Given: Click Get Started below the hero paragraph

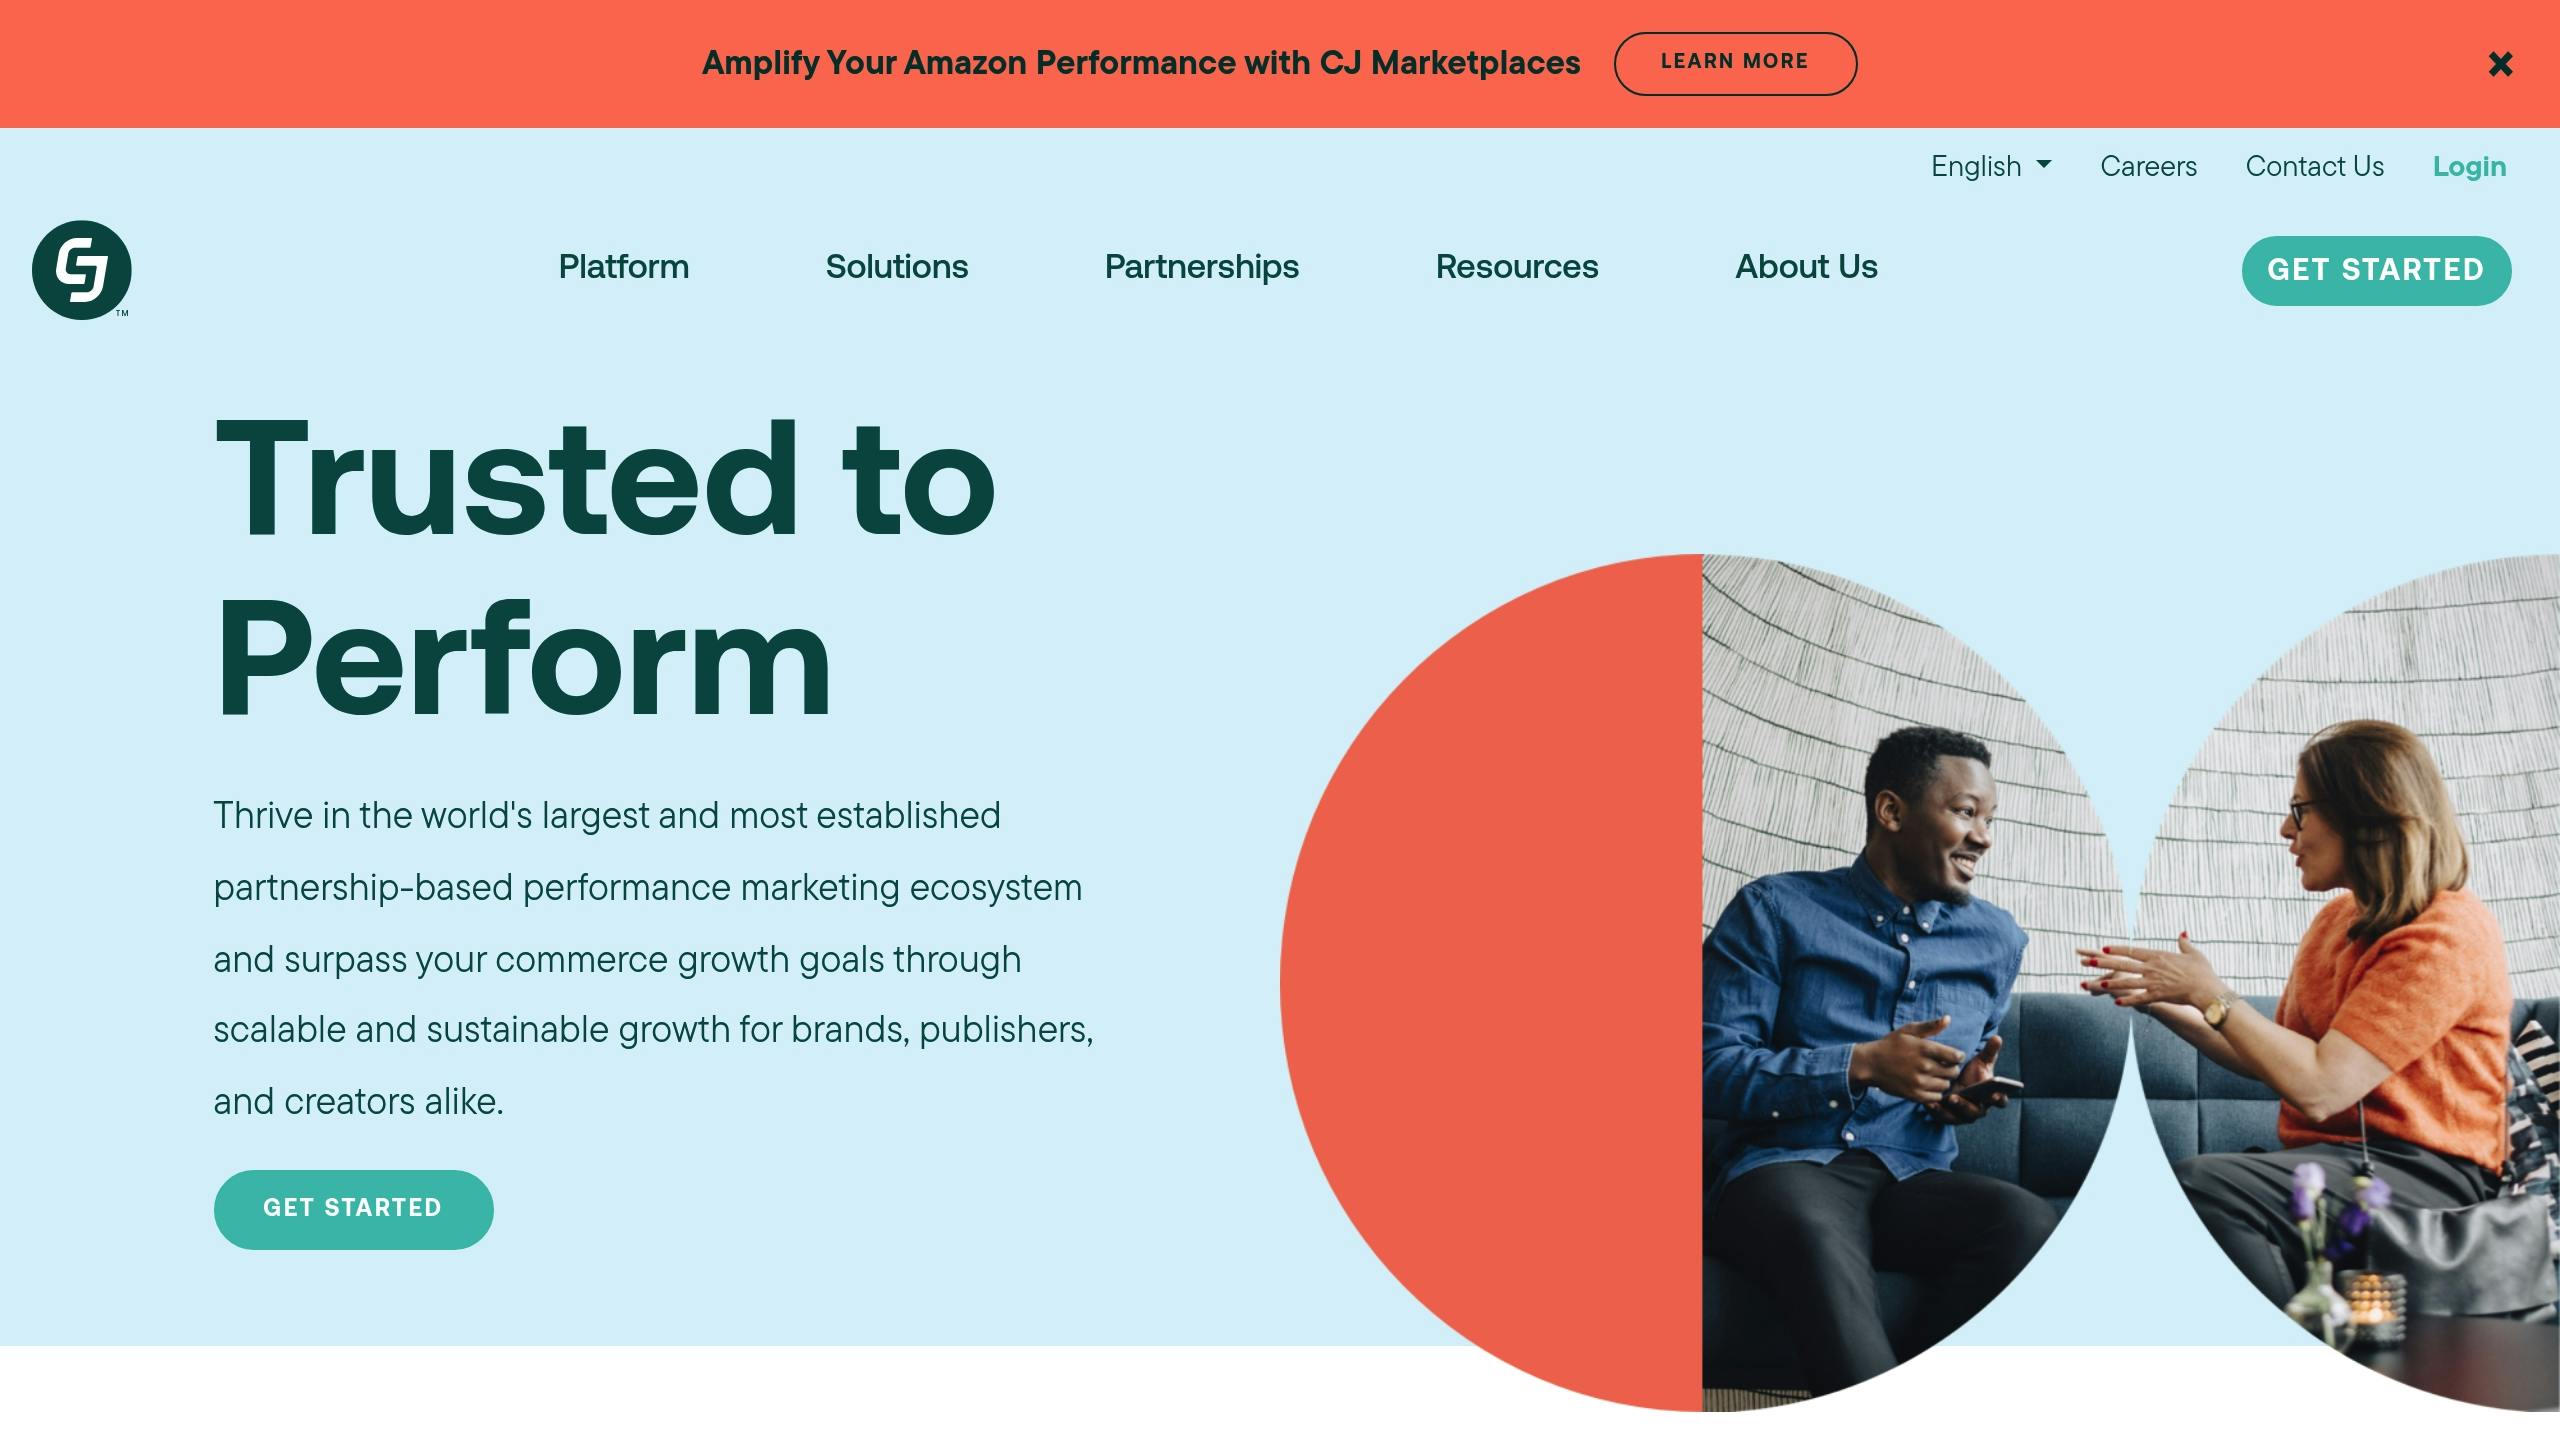Looking at the screenshot, I should pyautogui.click(x=353, y=1208).
